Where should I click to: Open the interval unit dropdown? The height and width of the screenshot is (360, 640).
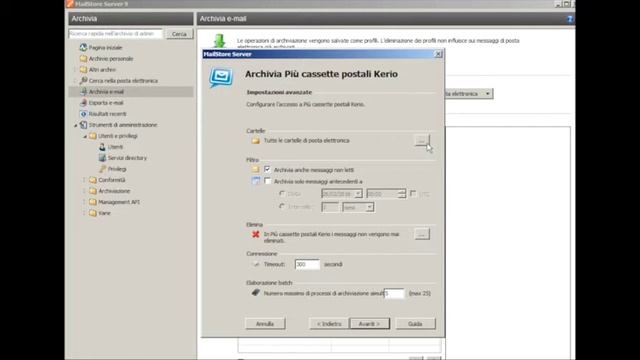(x=369, y=207)
